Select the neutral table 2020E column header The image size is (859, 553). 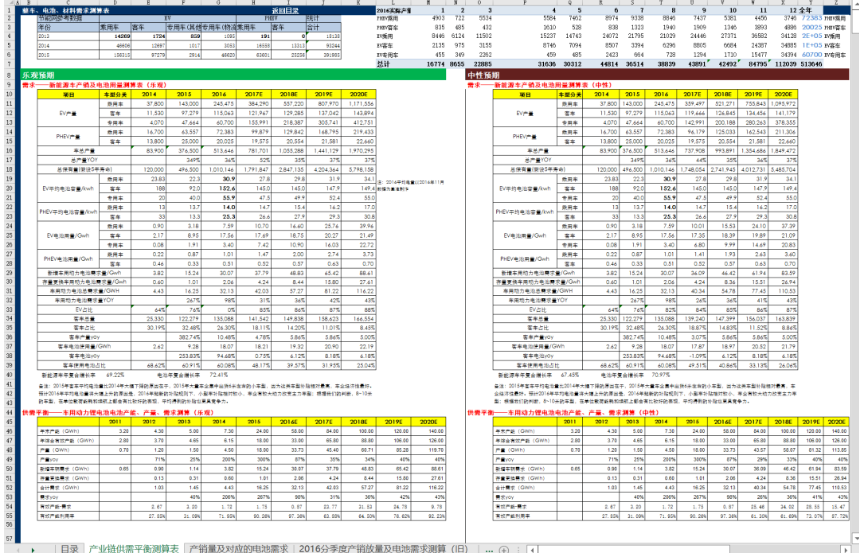coord(783,94)
